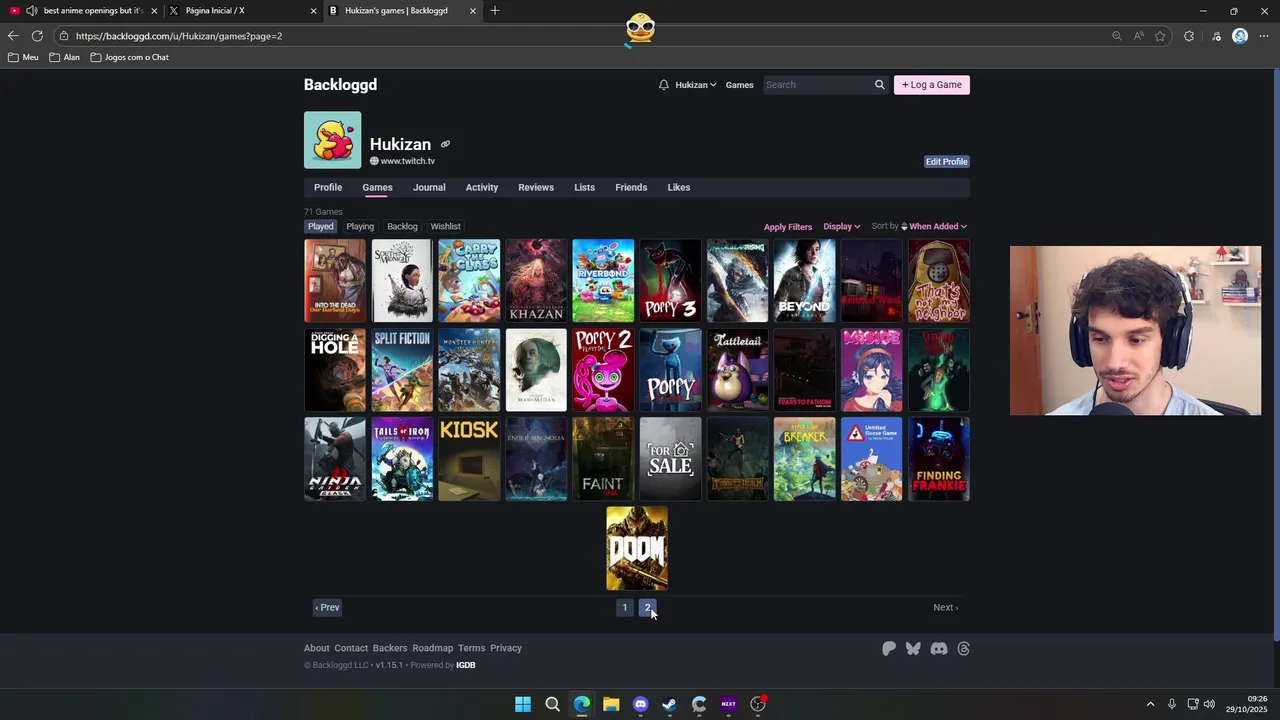Click the browser address bar URL
Screen dimensions: 1280x720
pos(179,36)
